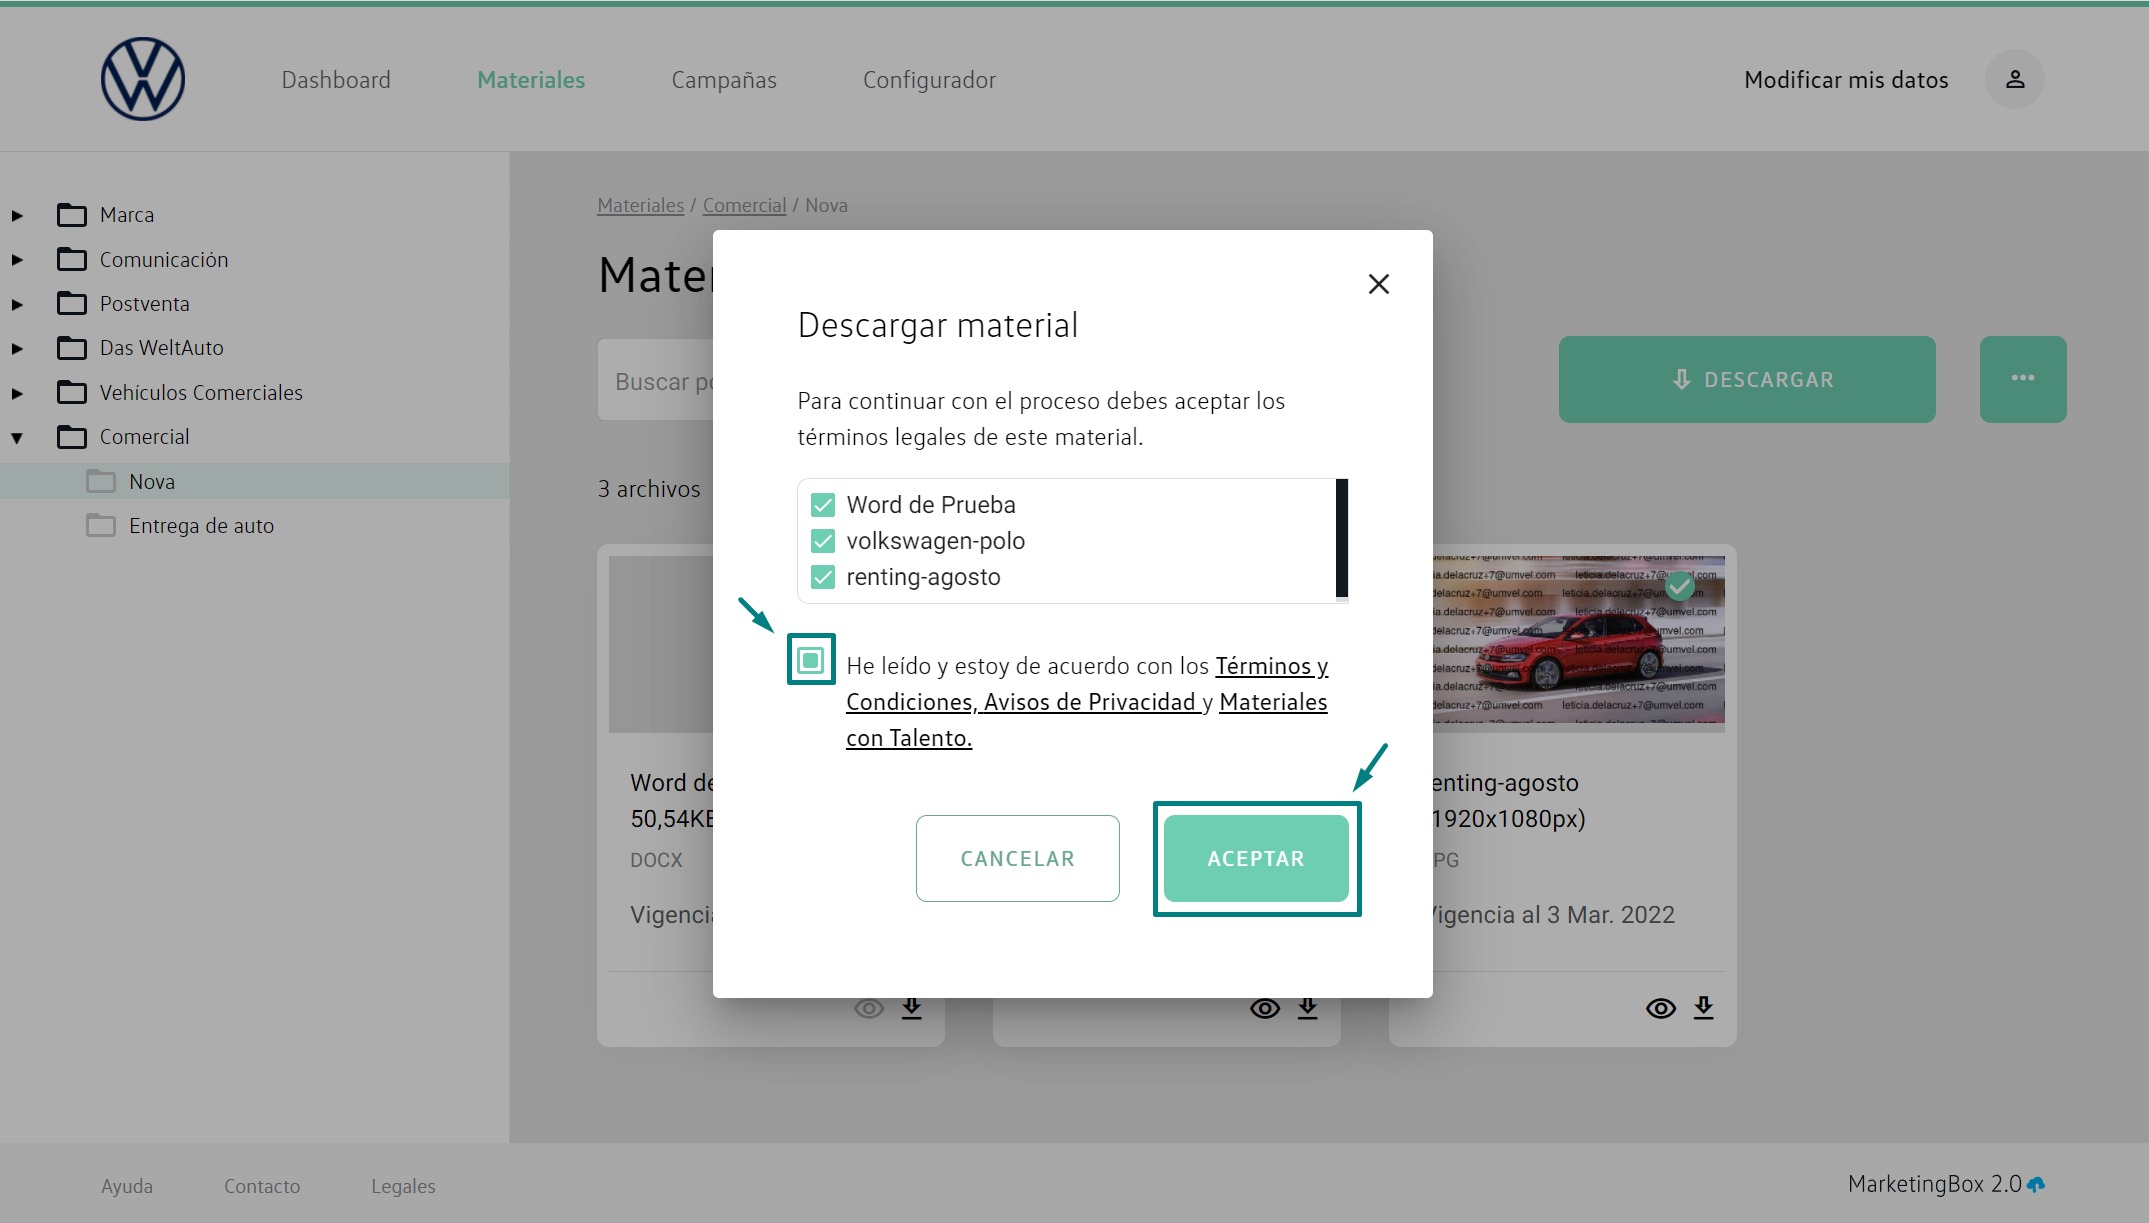Click the three-dots more options button
The width and height of the screenshot is (2149, 1223).
(x=2022, y=379)
